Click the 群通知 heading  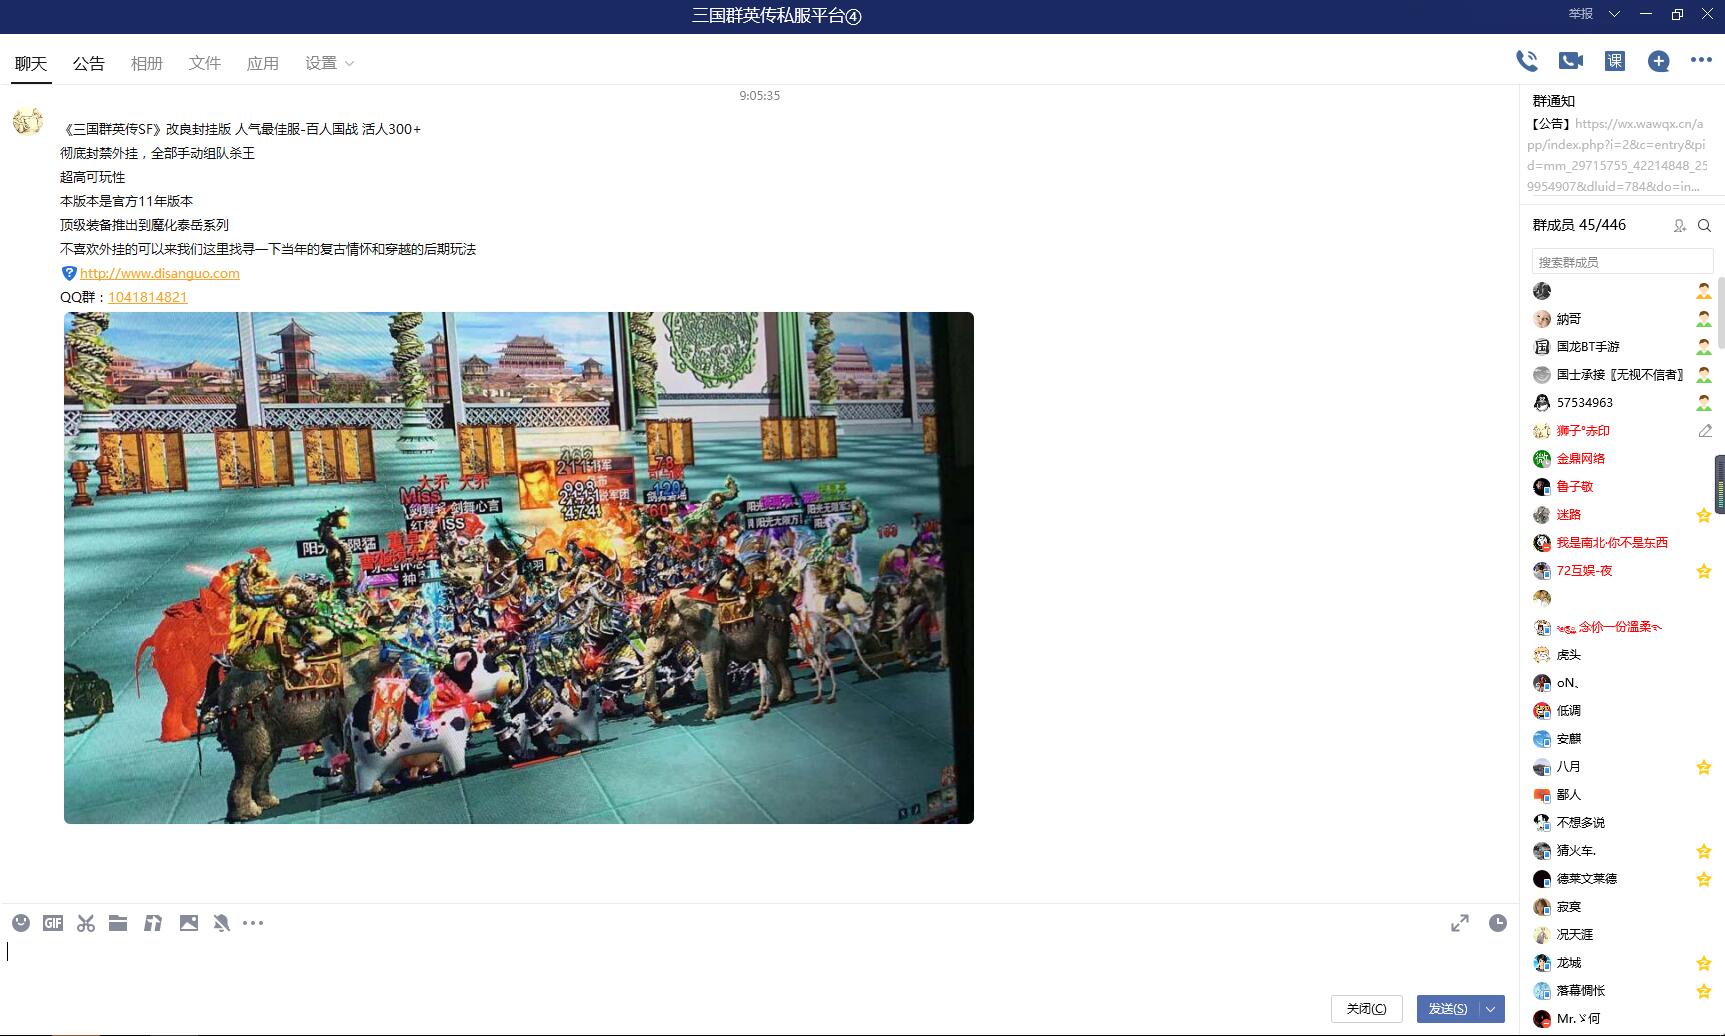coord(1553,101)
